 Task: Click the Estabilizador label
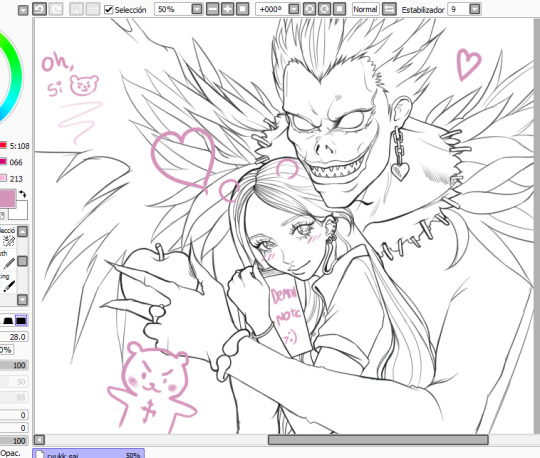[423, 10]
